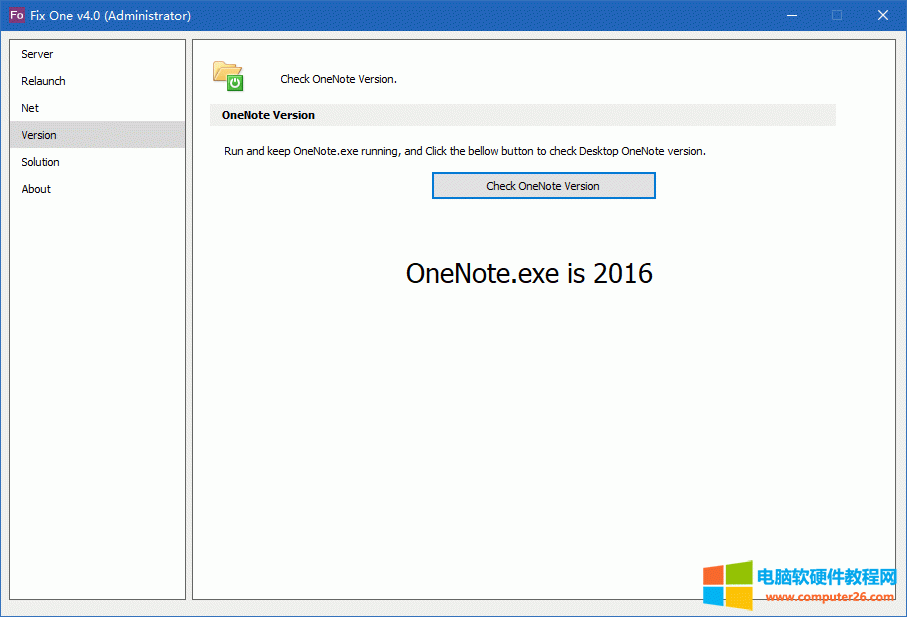Viewport: 907px width, 617px height.
Task: Select the Version item in the left panel
Action: 39,135
